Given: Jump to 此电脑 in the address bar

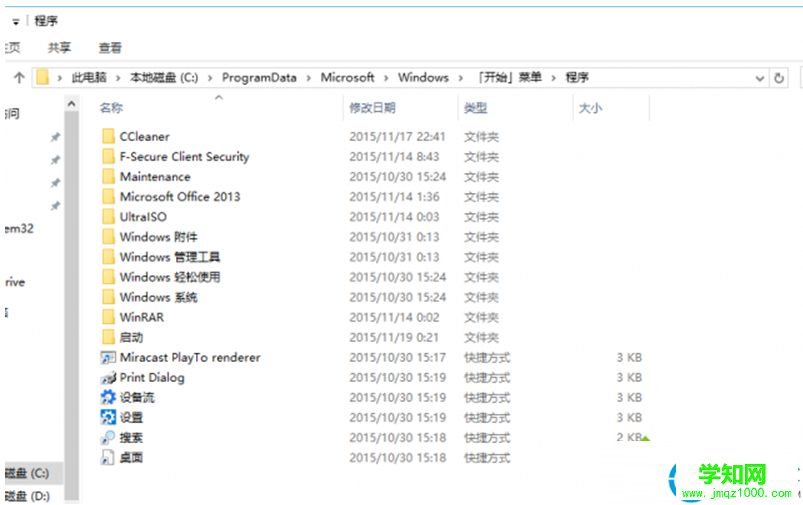Looking at the screenshot, I should tap(89, 77).
